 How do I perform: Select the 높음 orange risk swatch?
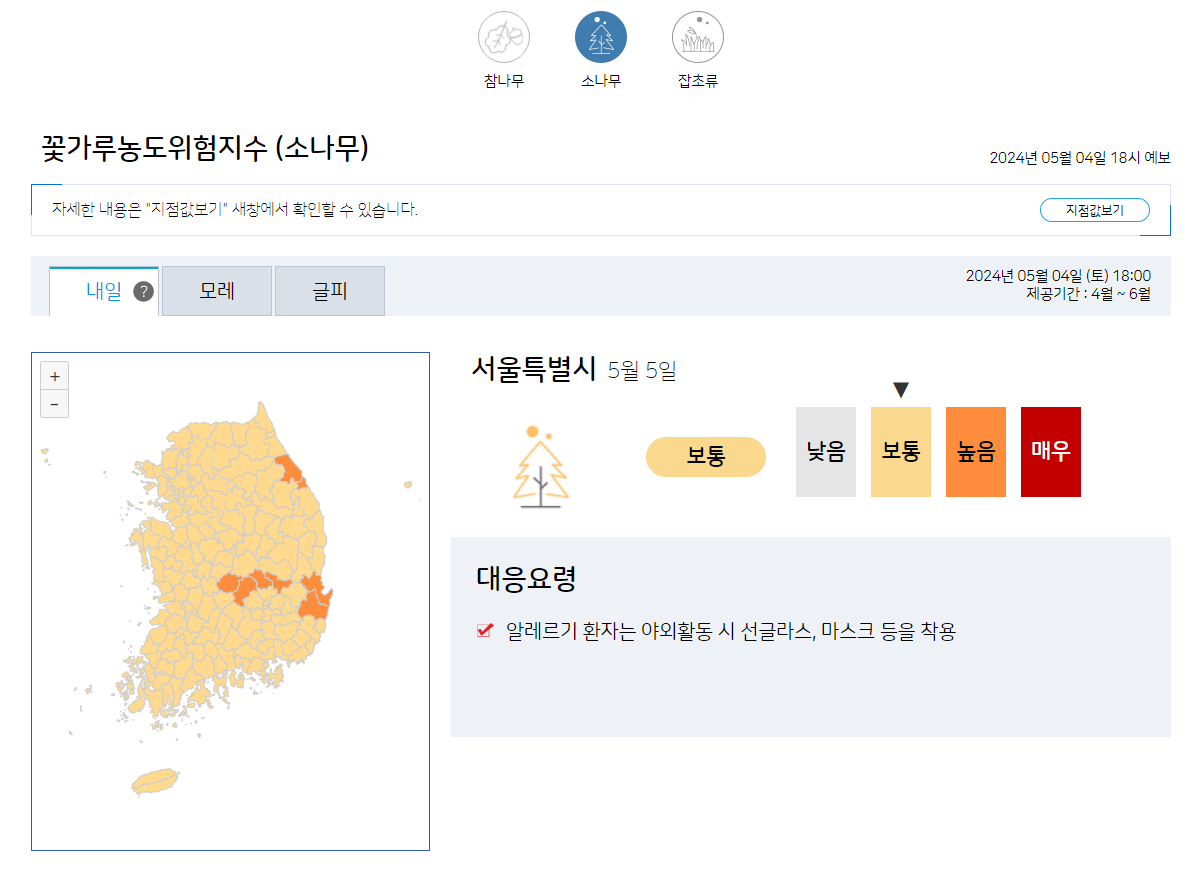click(975, 451)
